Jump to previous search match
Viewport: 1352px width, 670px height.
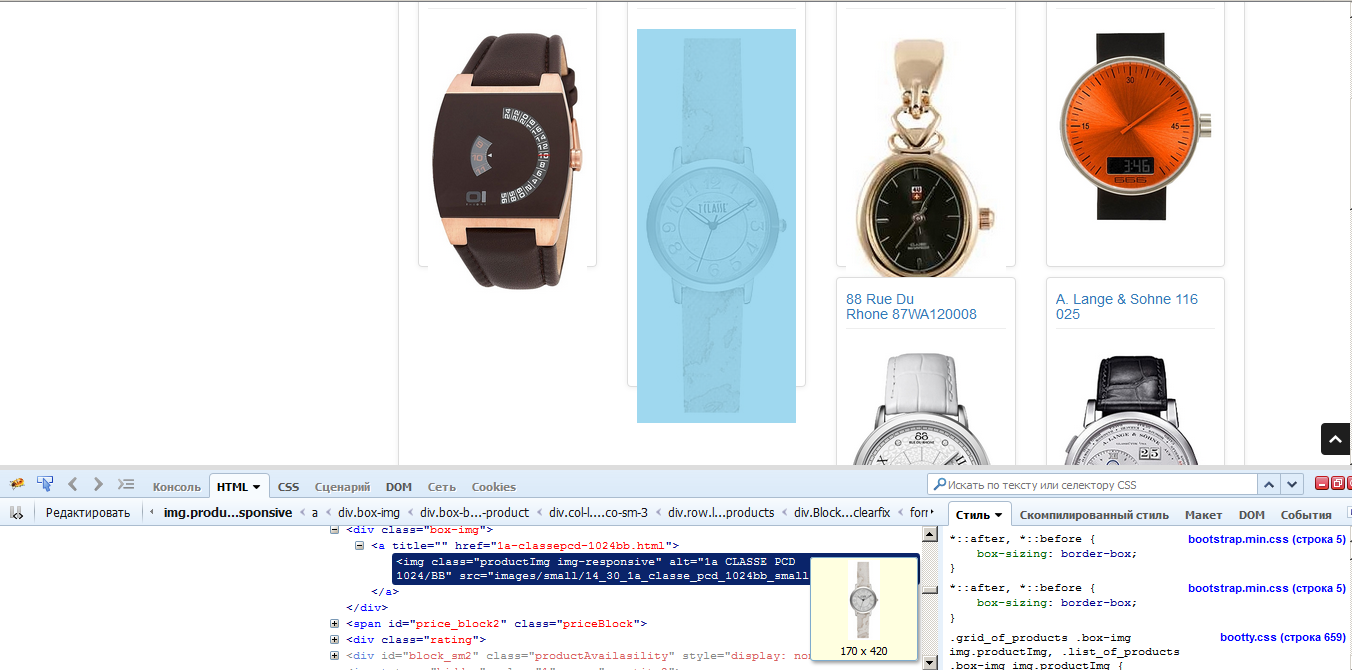coord(1269,484)
